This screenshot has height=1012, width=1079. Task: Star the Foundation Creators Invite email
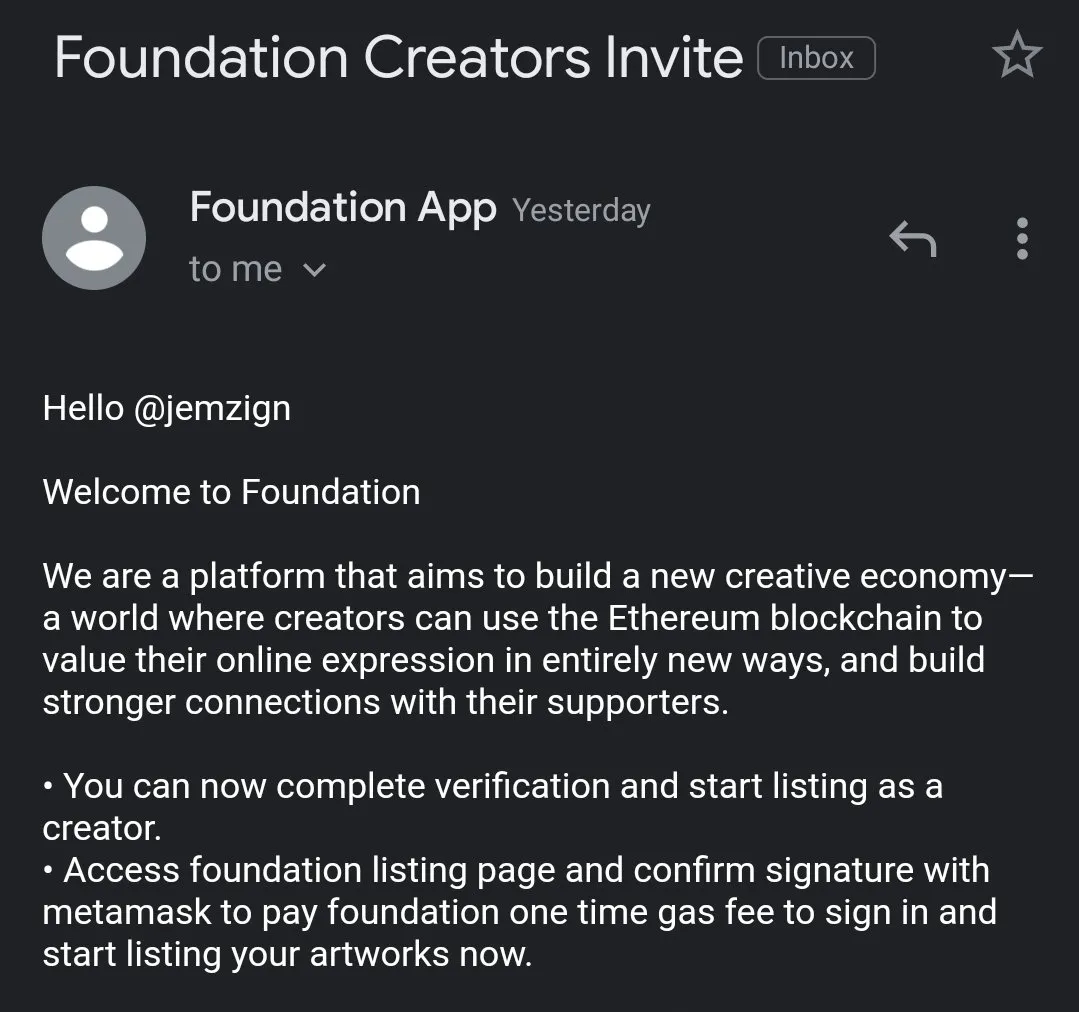coord(1017,55)
